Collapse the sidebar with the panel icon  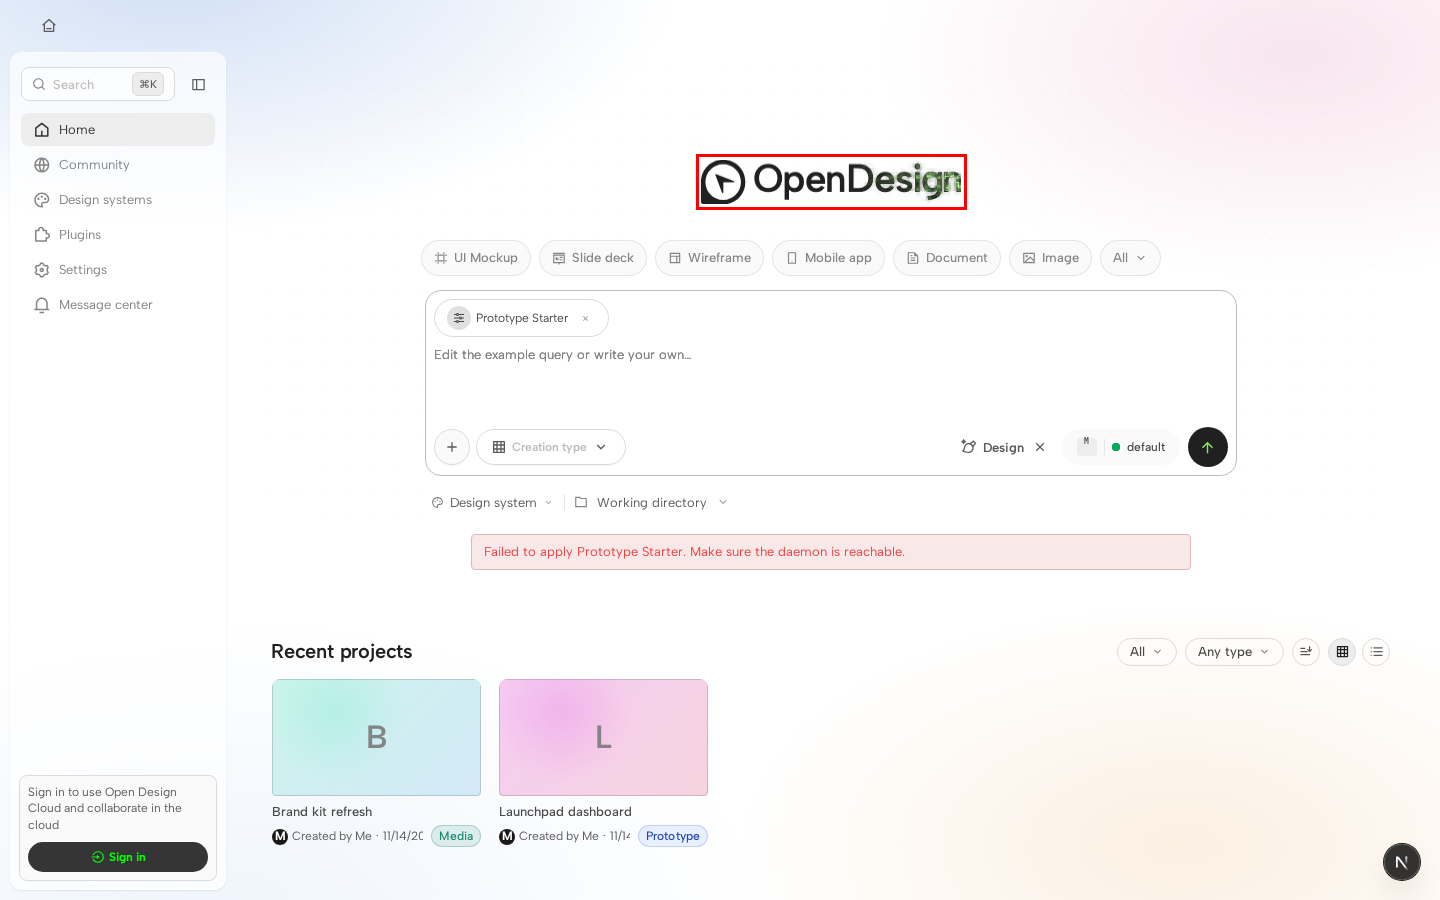[198, 85]
